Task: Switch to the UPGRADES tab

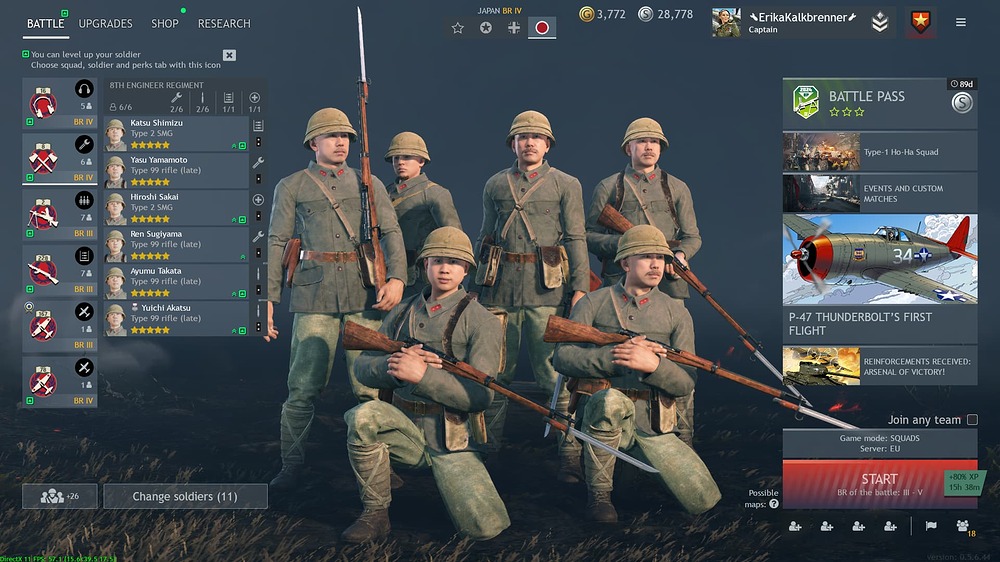Action: (x=105, y=24)
